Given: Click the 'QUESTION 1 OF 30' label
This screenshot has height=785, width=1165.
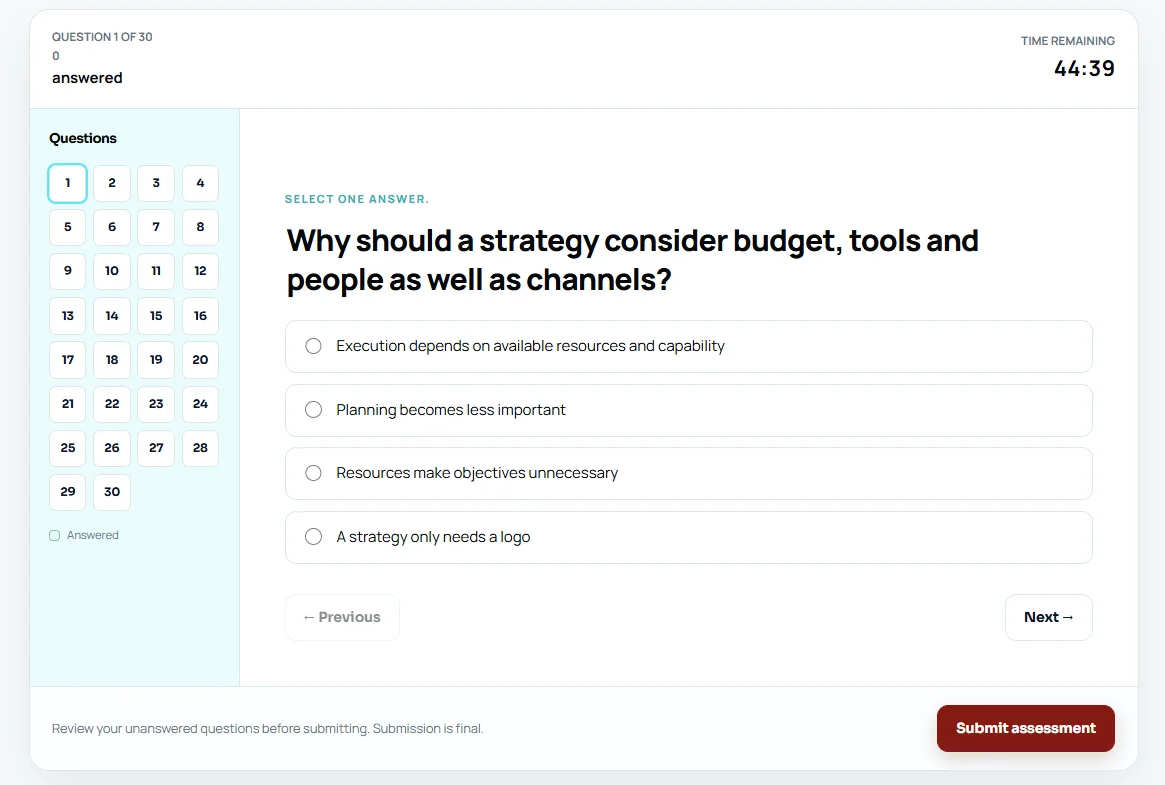Looking at the screenshot, I should click(x=102, y=37).
